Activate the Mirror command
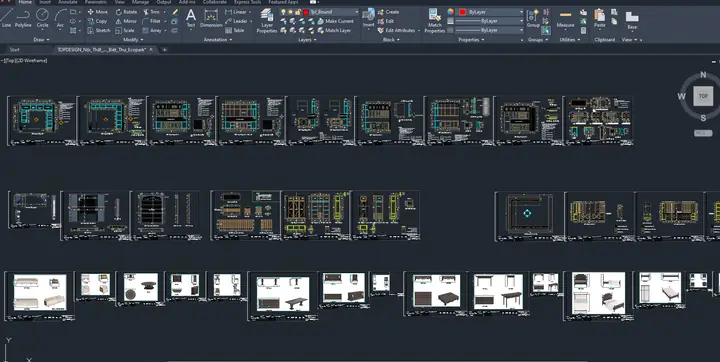This screenshot has width=720, height=362. (x=126, y=21)
